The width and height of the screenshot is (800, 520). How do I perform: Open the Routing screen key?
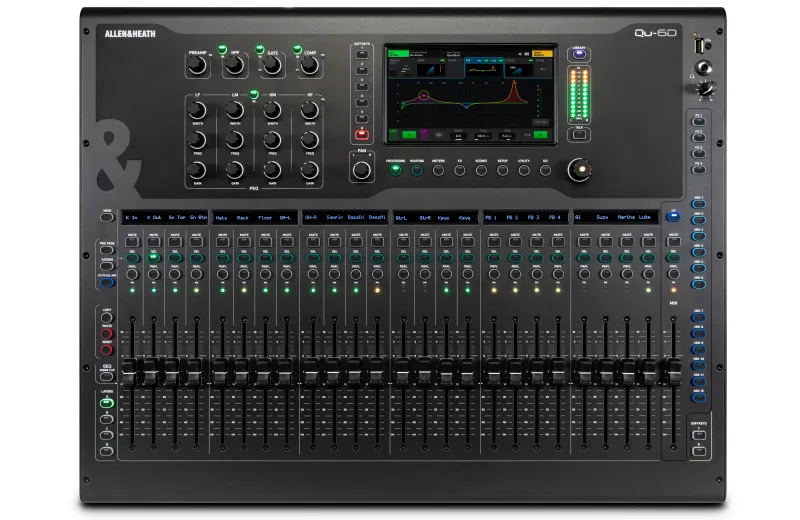click(x=417, y=170)
